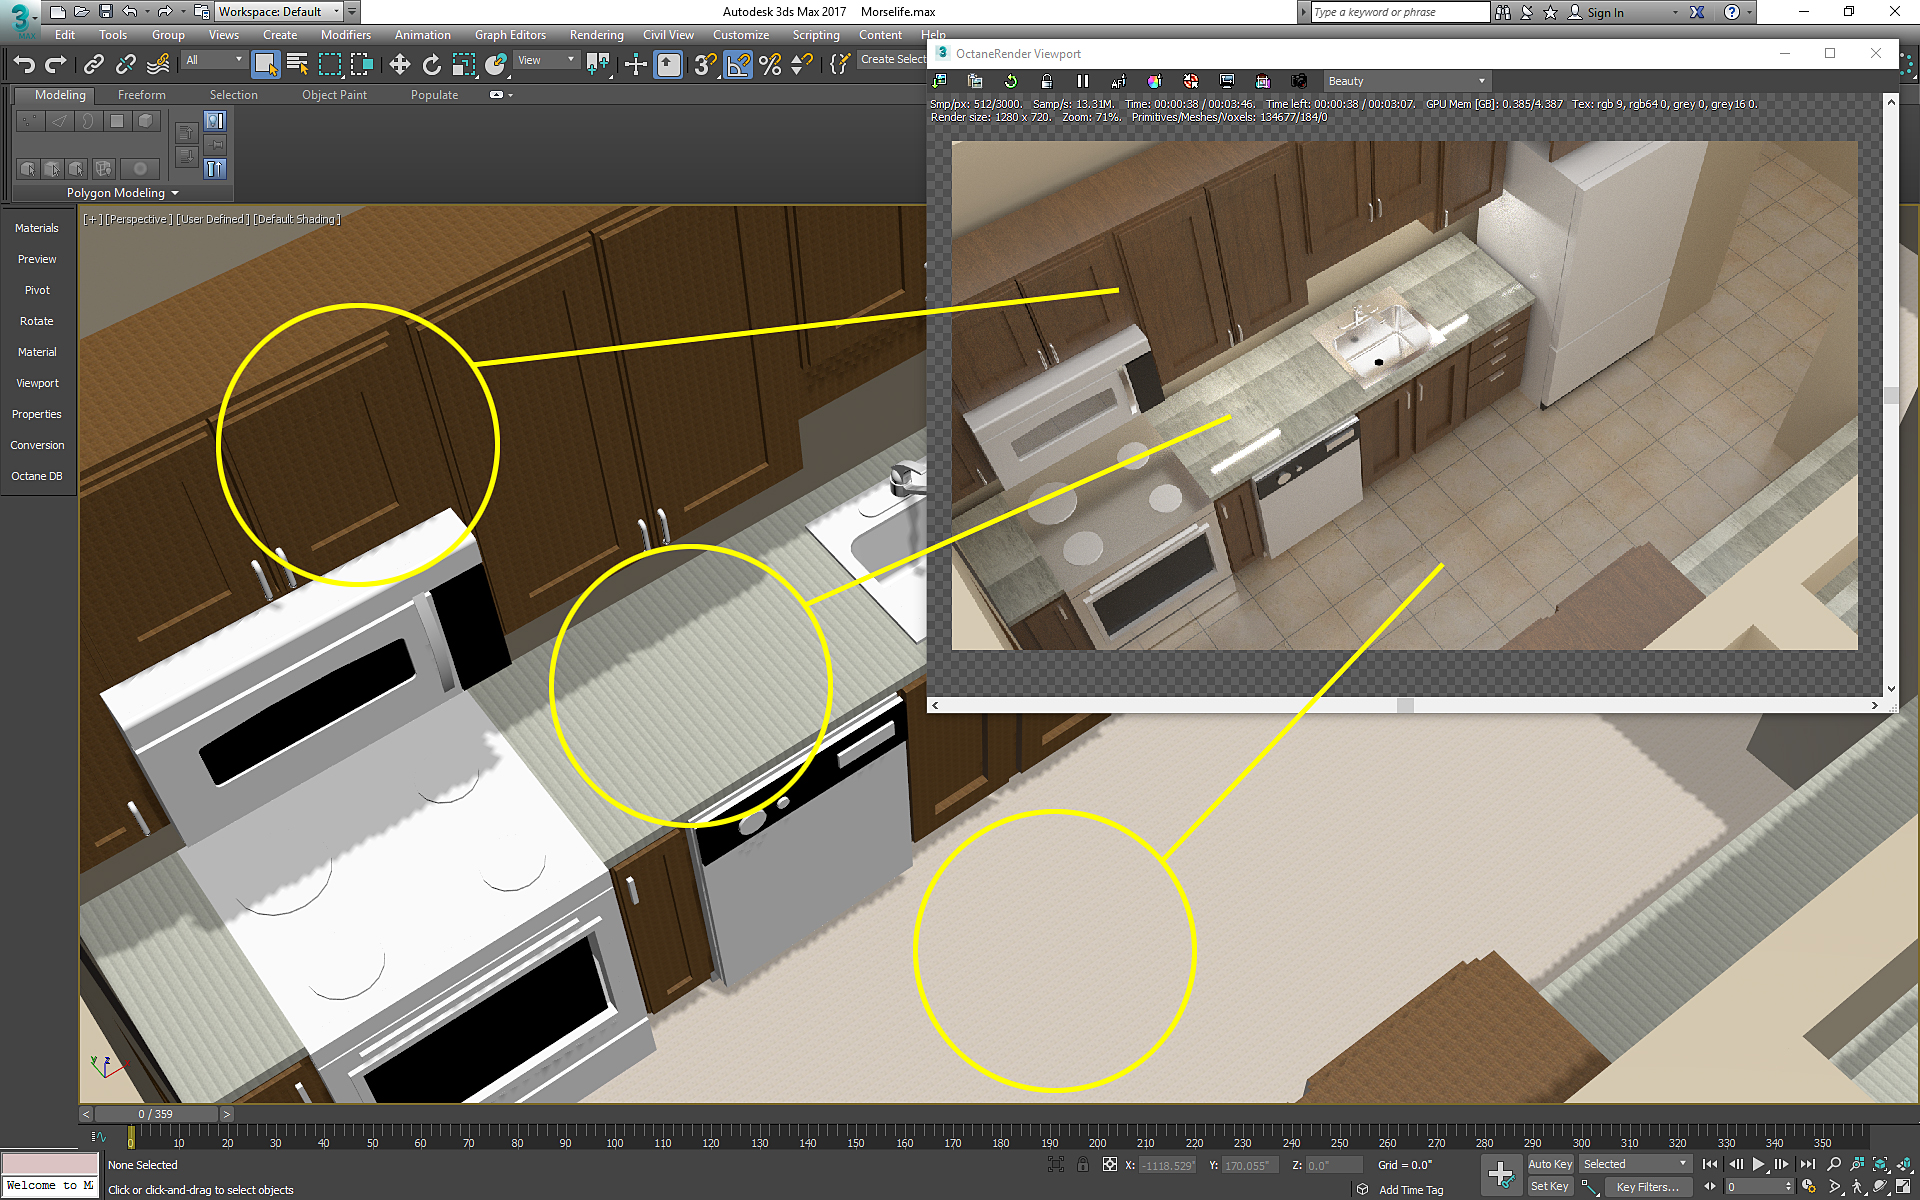
Task: Open the Beauty render pass dropdown
Action: pos(1405,81)
